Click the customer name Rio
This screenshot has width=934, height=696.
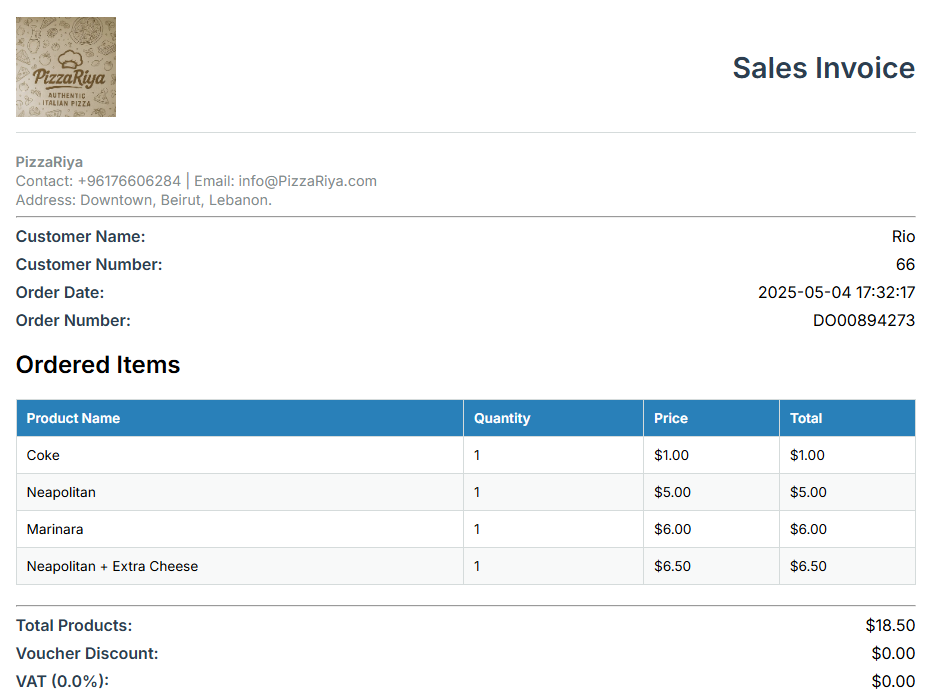point(903,237)
